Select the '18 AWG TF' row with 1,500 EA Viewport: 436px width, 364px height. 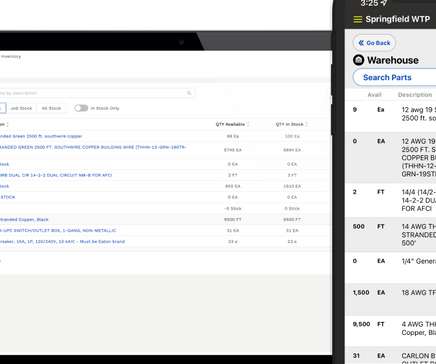pyautogui.click(x=391, y=300)
